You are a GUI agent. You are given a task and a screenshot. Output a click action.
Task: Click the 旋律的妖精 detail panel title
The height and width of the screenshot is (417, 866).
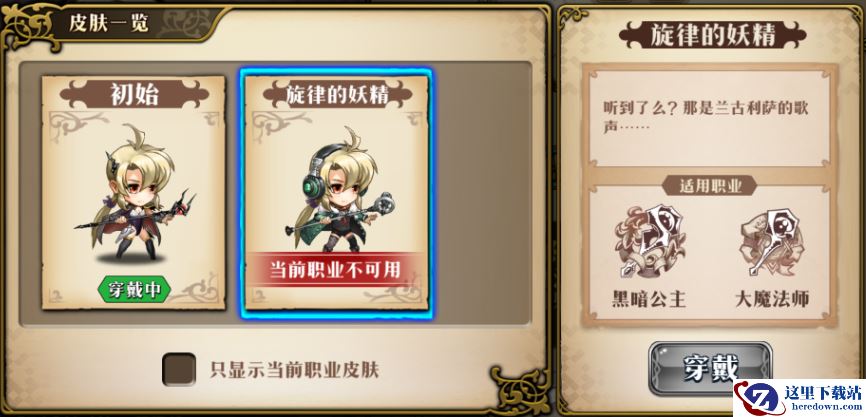(x=712, y=35)
